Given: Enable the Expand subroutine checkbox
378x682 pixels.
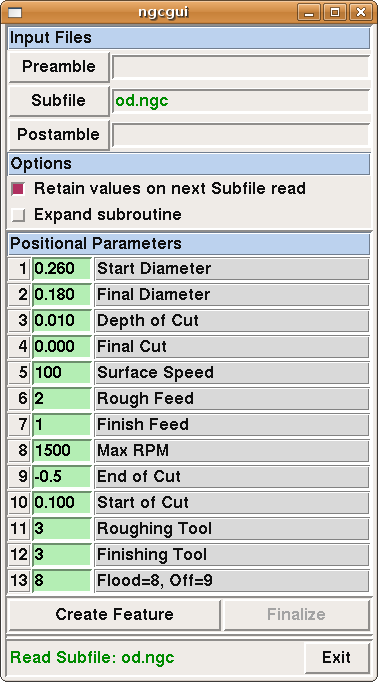Looking at the screenshot, I should [18, 215].
